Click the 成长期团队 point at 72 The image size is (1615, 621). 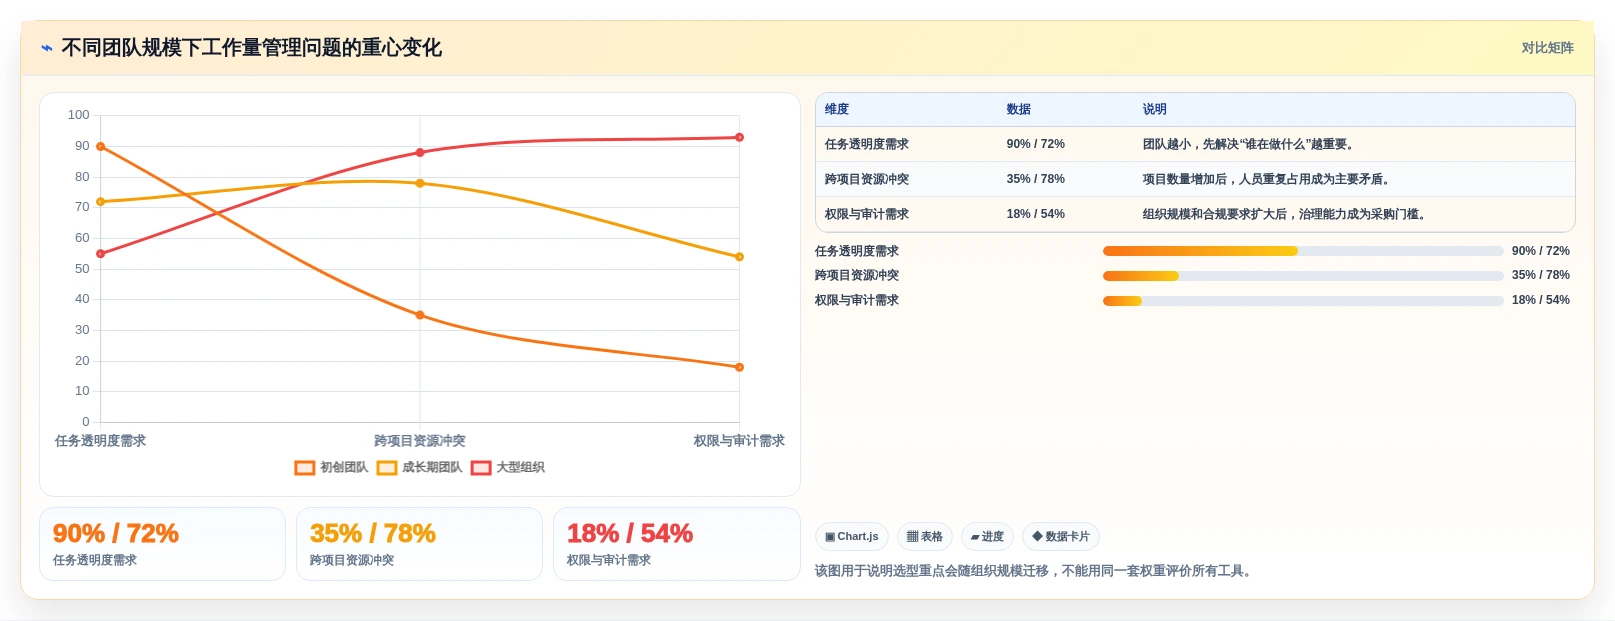(x=100, y=202)
